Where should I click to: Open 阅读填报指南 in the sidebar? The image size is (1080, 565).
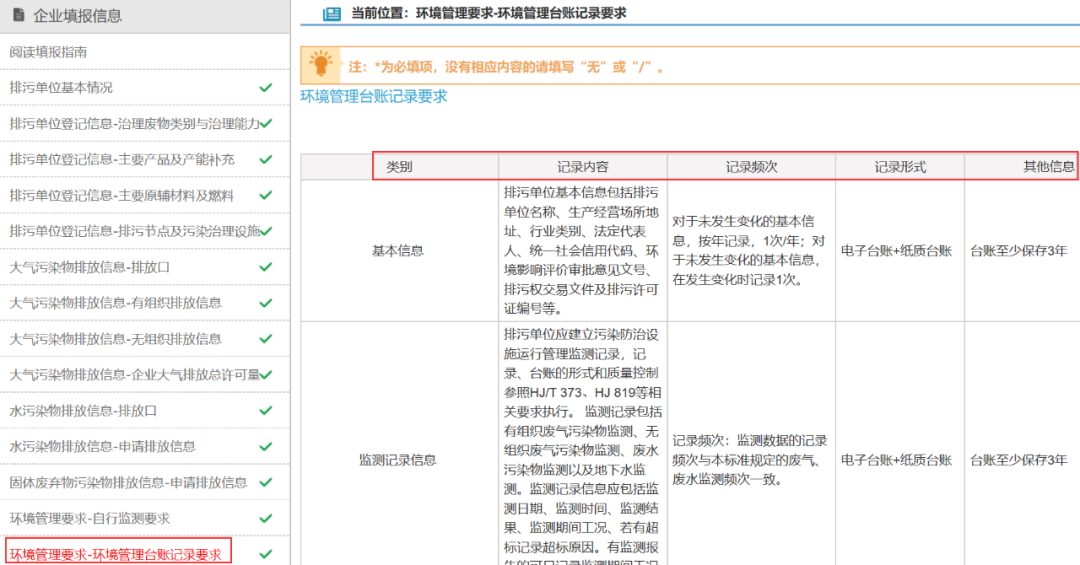48,52
